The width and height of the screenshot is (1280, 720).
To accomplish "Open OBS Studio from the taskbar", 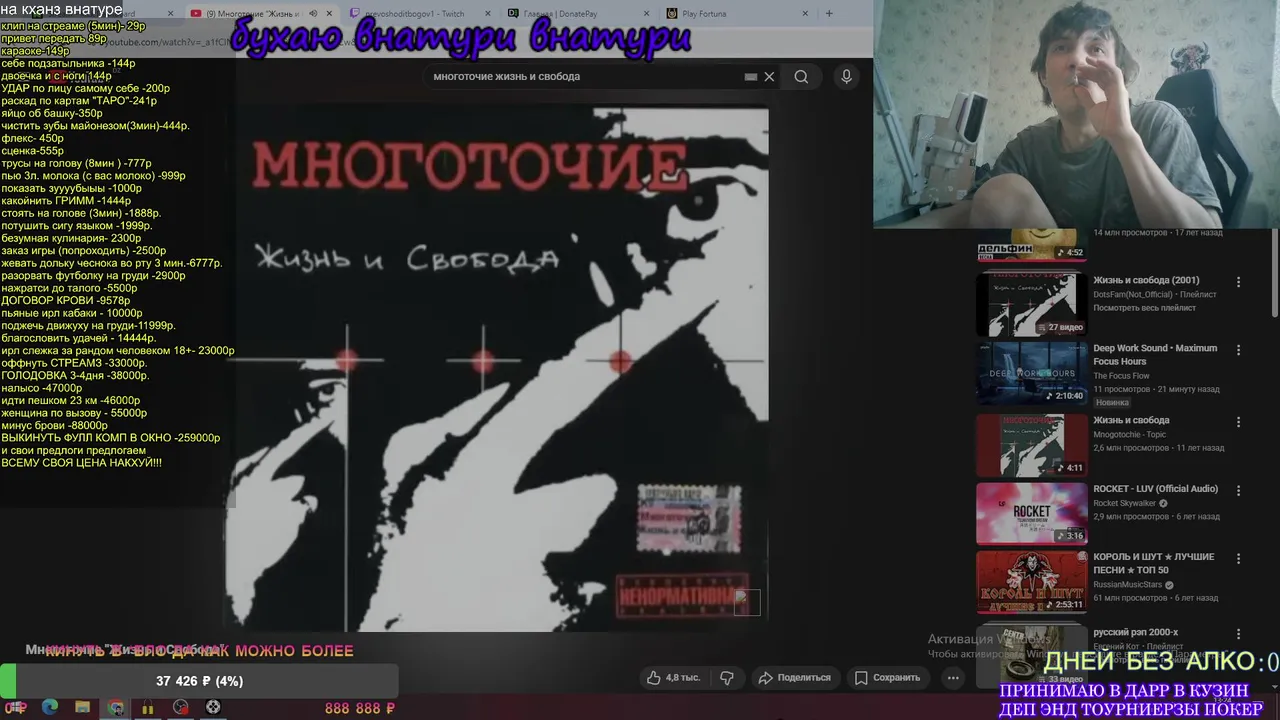I will coord(180,707).
